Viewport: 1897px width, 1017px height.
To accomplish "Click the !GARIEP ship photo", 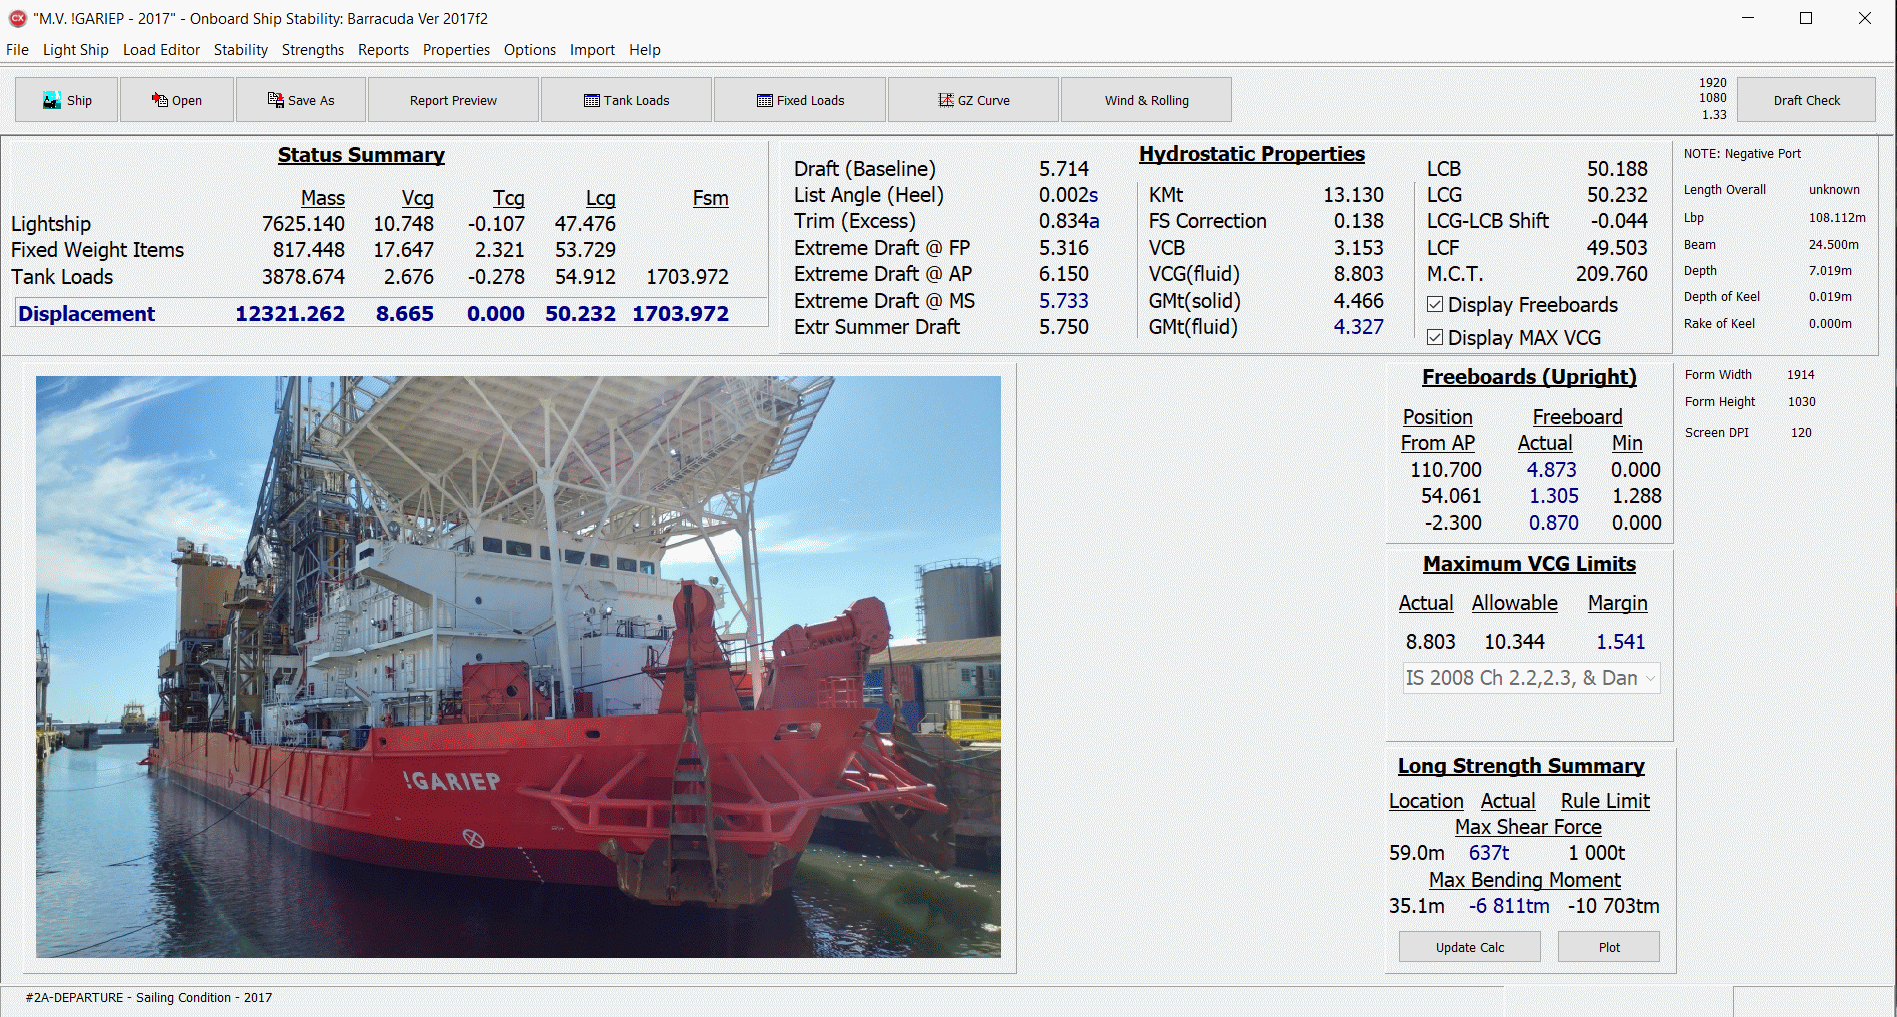I will 518,667.
